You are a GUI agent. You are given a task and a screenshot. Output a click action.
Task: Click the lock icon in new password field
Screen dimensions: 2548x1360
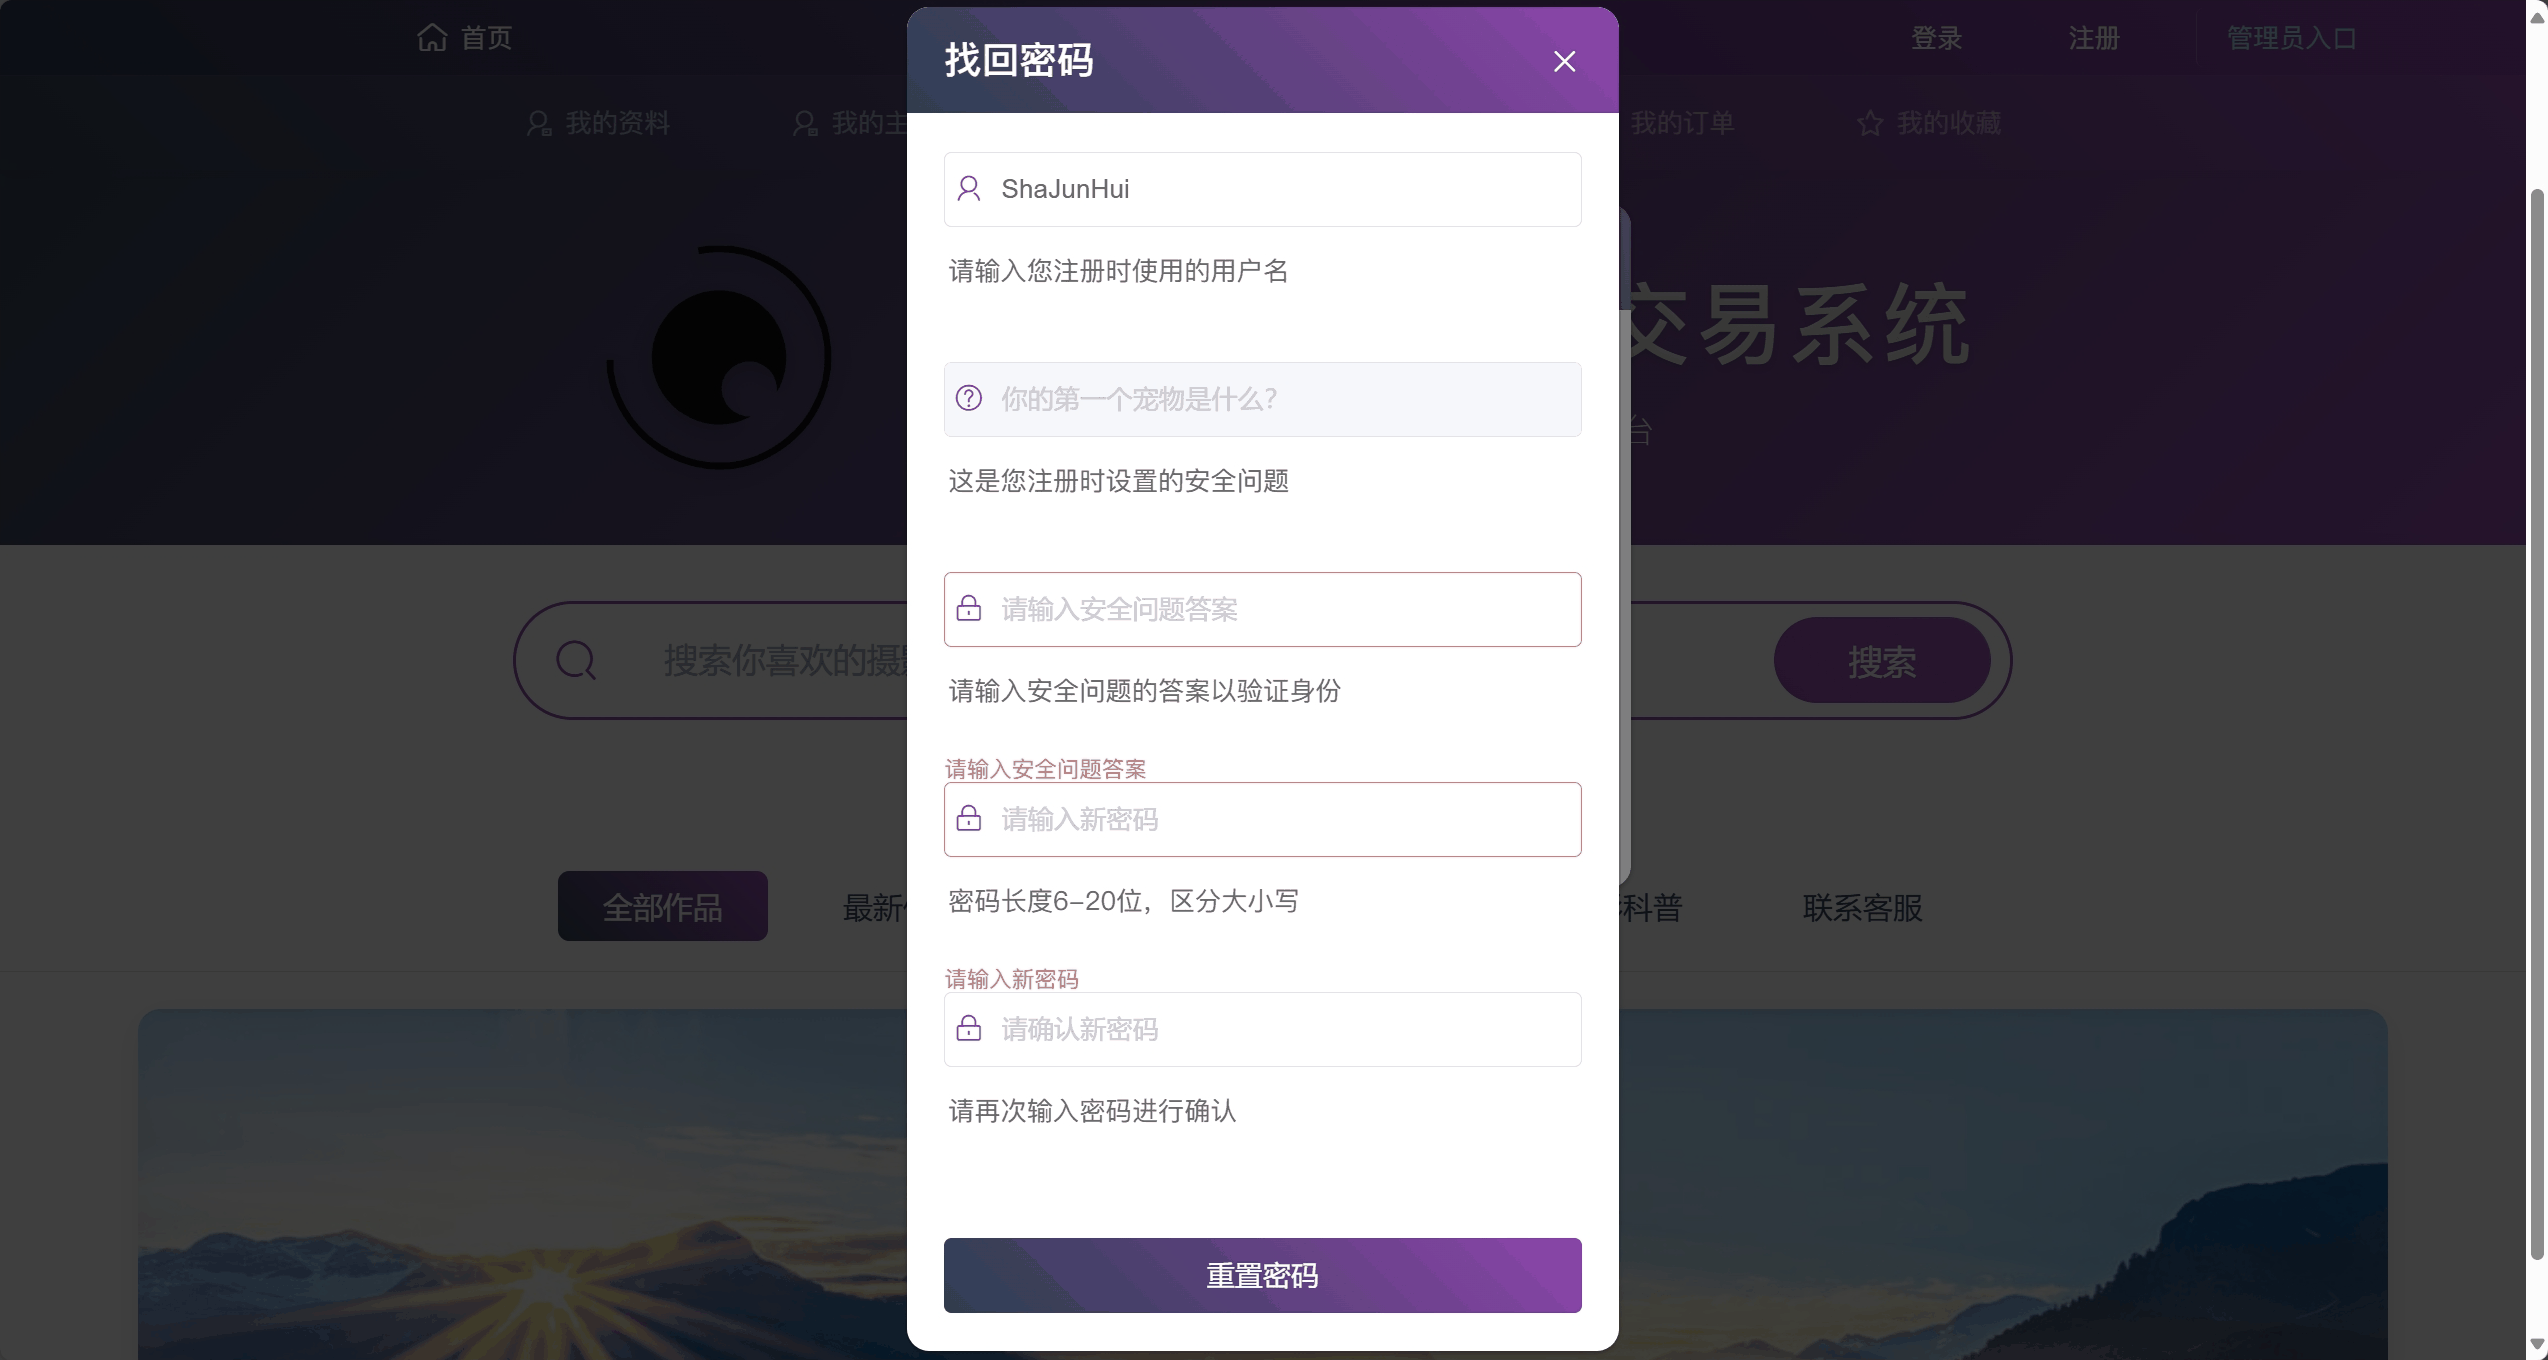tap(968, 818)
